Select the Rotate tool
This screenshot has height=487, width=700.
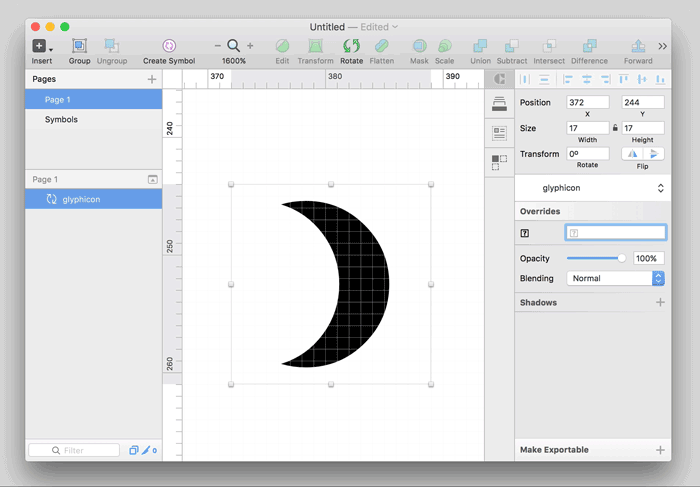click(x=351, y=46)
